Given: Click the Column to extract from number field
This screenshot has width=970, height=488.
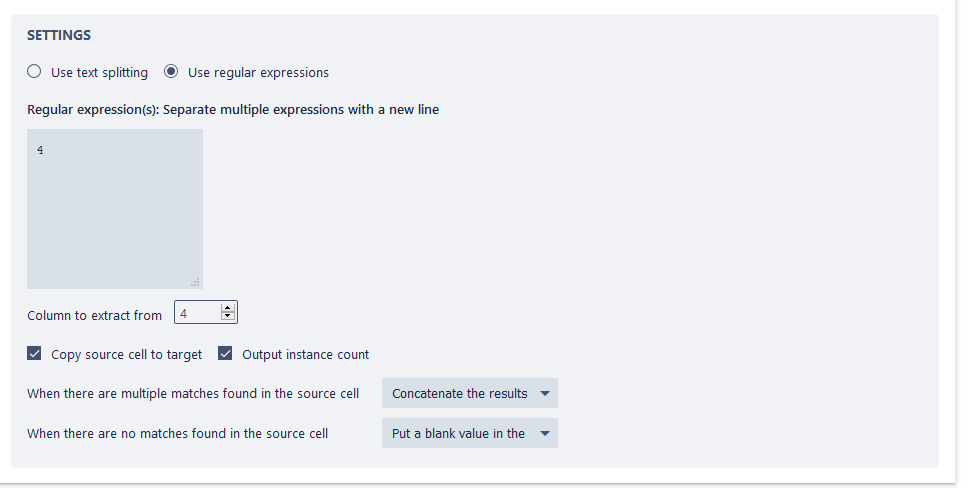Looking at the screenshot, I should 196,314.
